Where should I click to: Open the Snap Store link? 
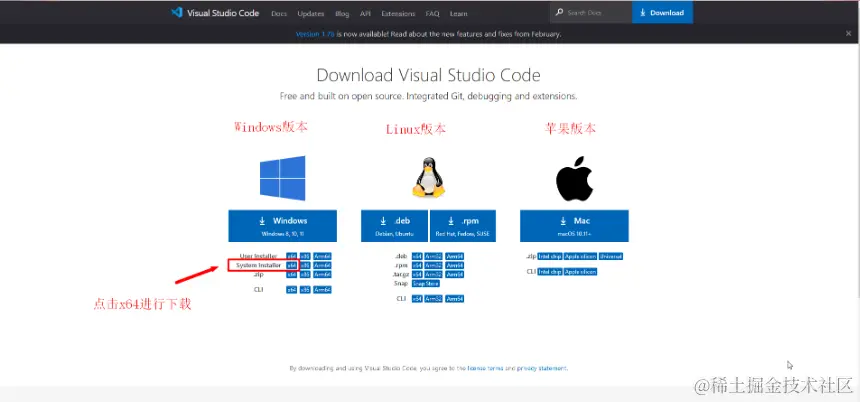pyautogui.click(x=426, y=284)
